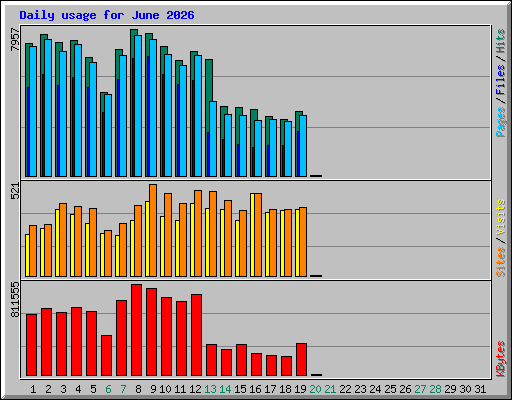Viewport: 512px width, 400px height.
Task: Click the 811555 axis maximum label
Action: click(x=15, y=299)
